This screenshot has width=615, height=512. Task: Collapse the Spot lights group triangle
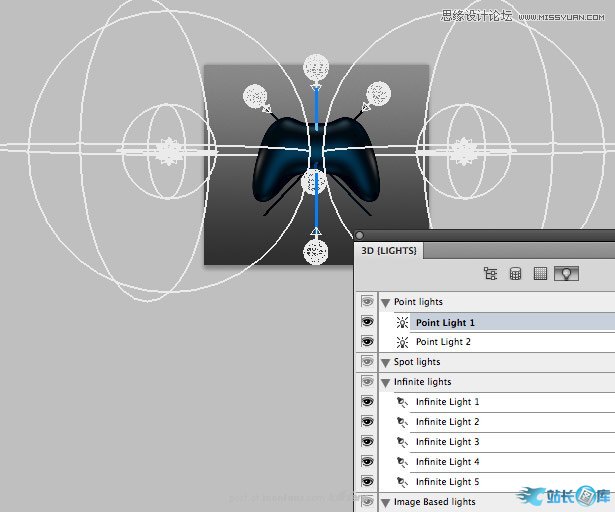(385, 362)
